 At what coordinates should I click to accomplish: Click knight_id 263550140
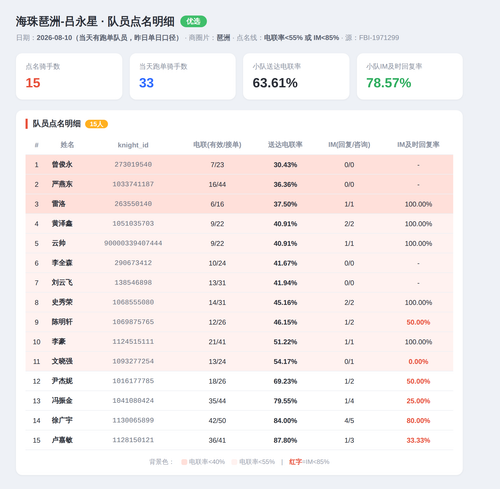click(133, 204)
